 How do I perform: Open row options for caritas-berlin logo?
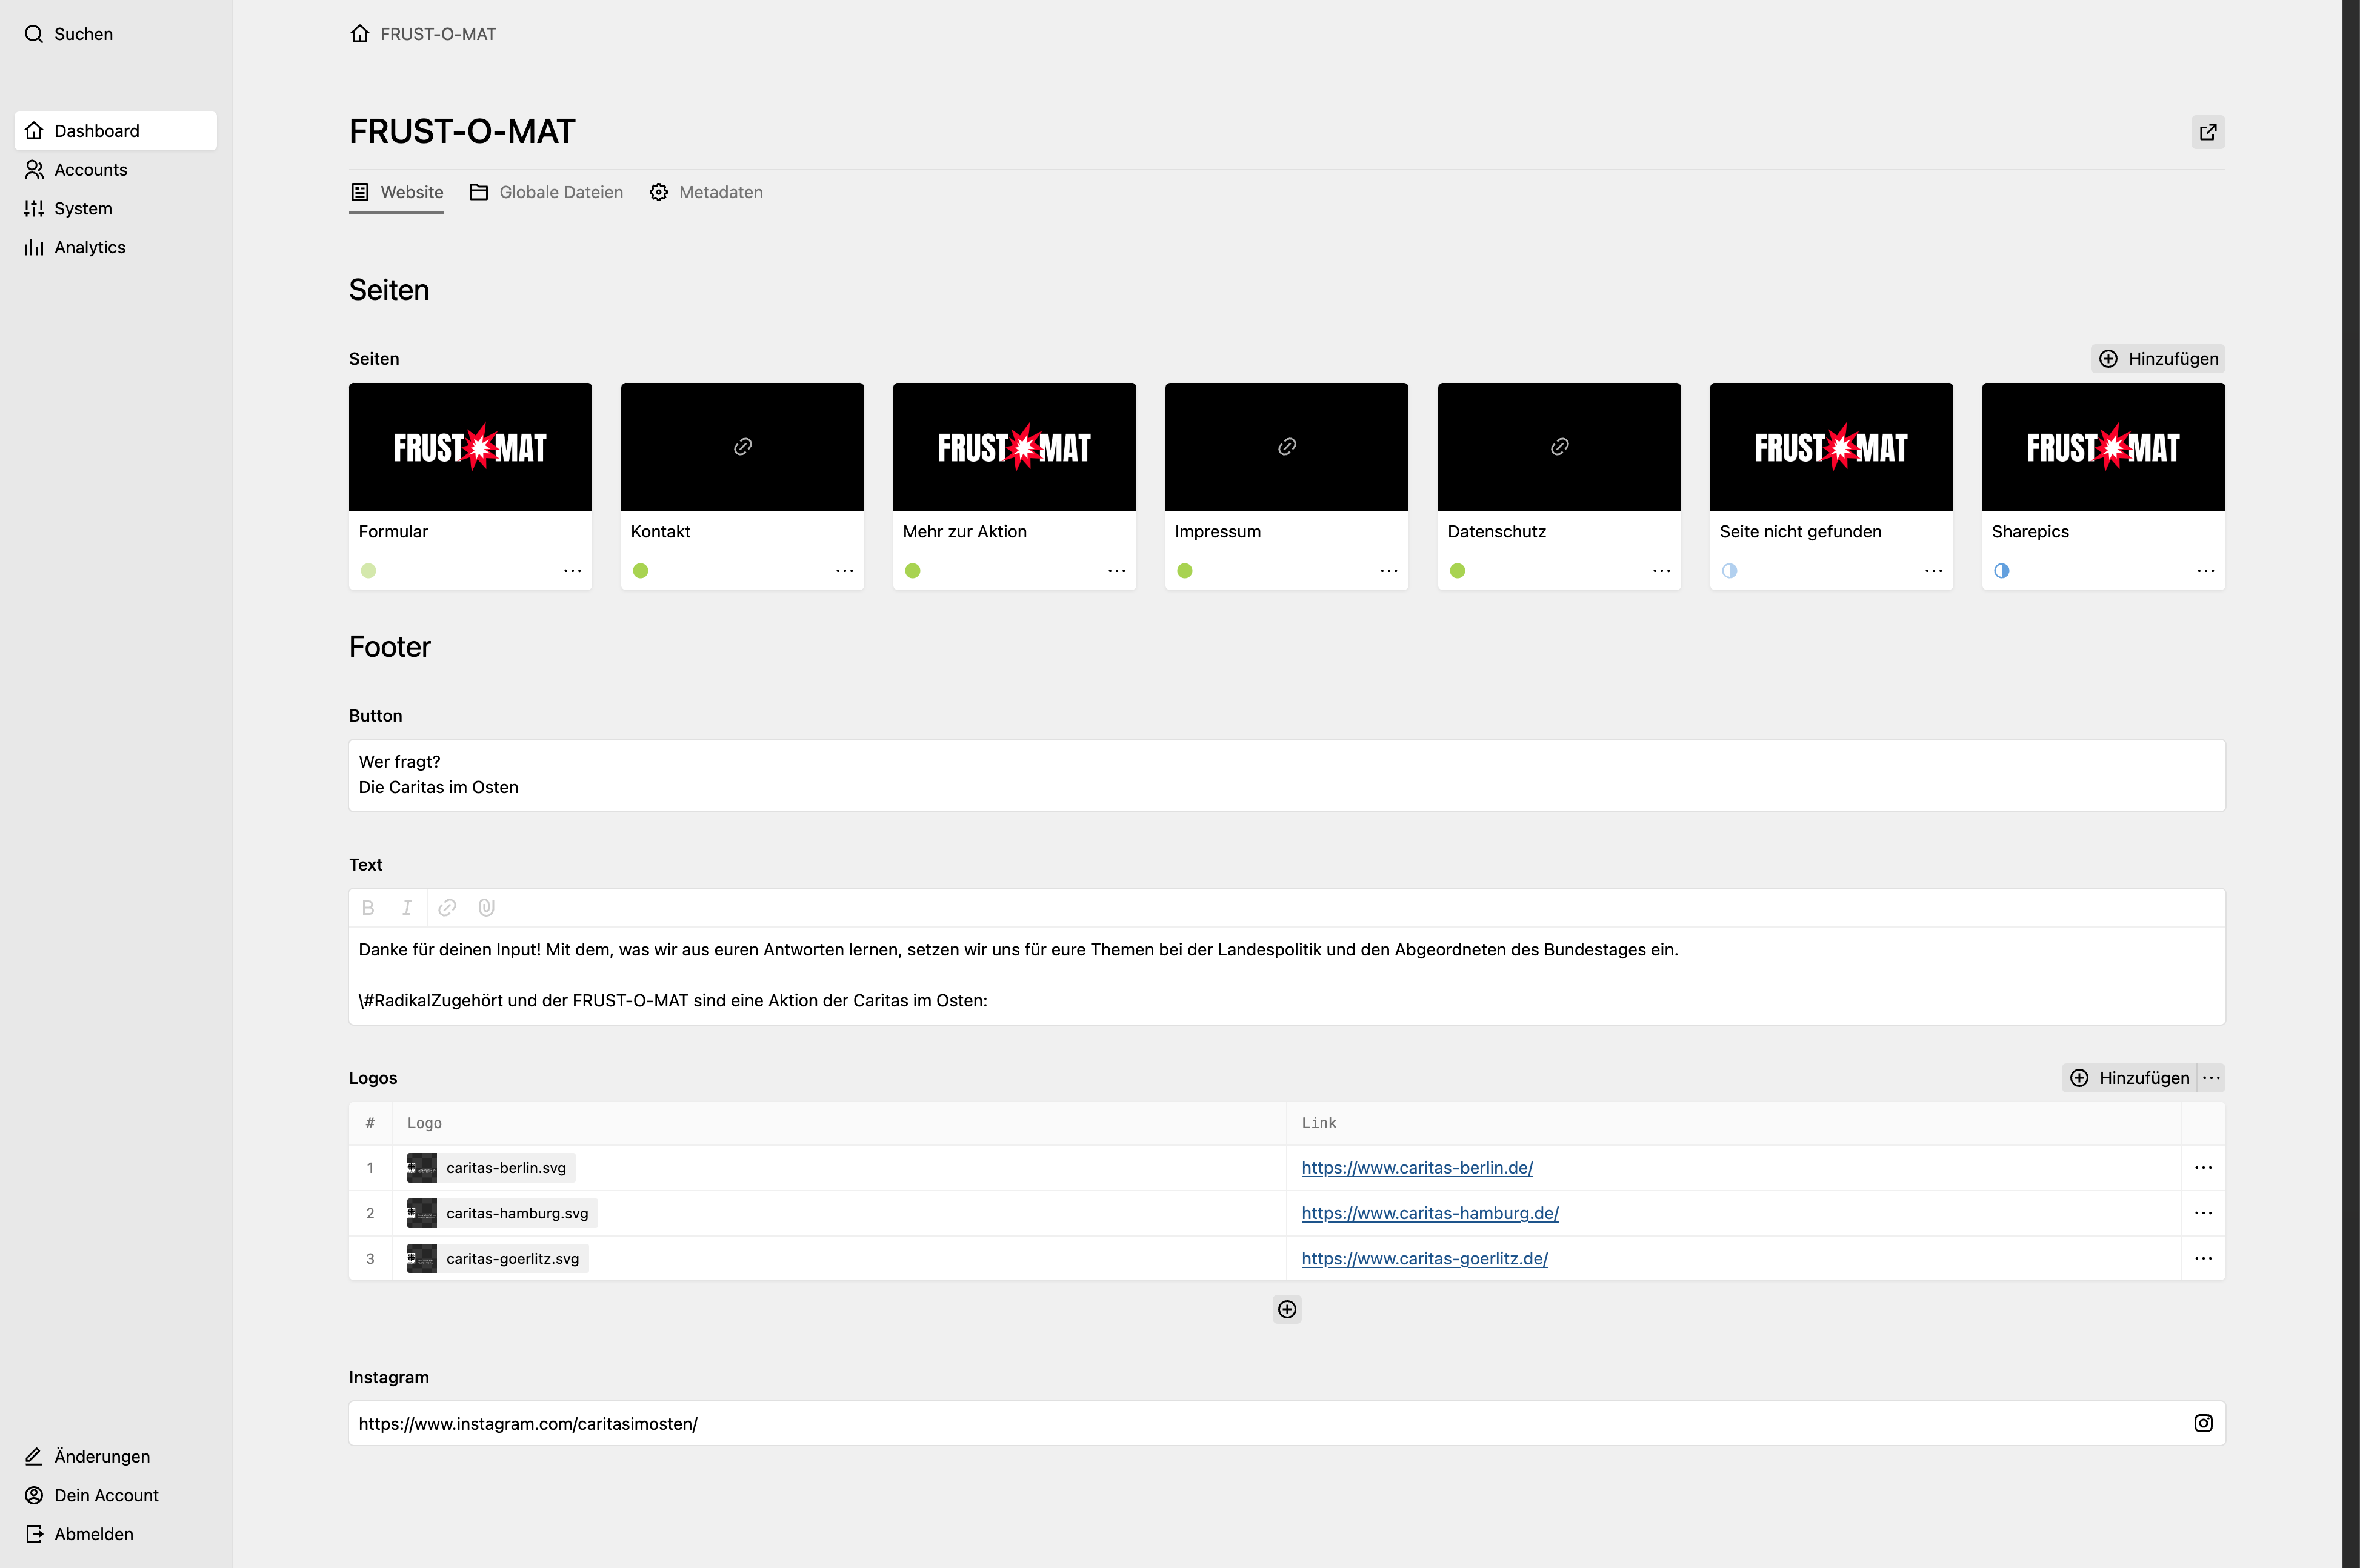[x=2204, y=1168]
